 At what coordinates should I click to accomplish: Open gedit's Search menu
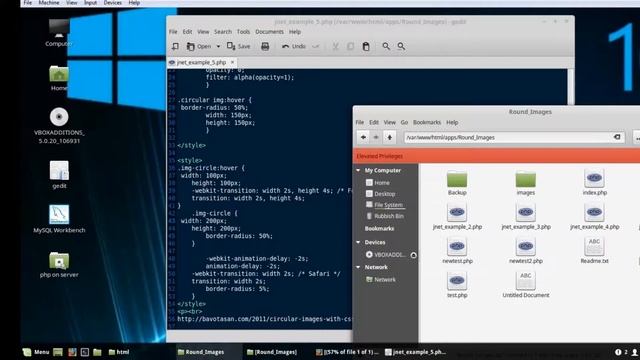pos(223,31)
